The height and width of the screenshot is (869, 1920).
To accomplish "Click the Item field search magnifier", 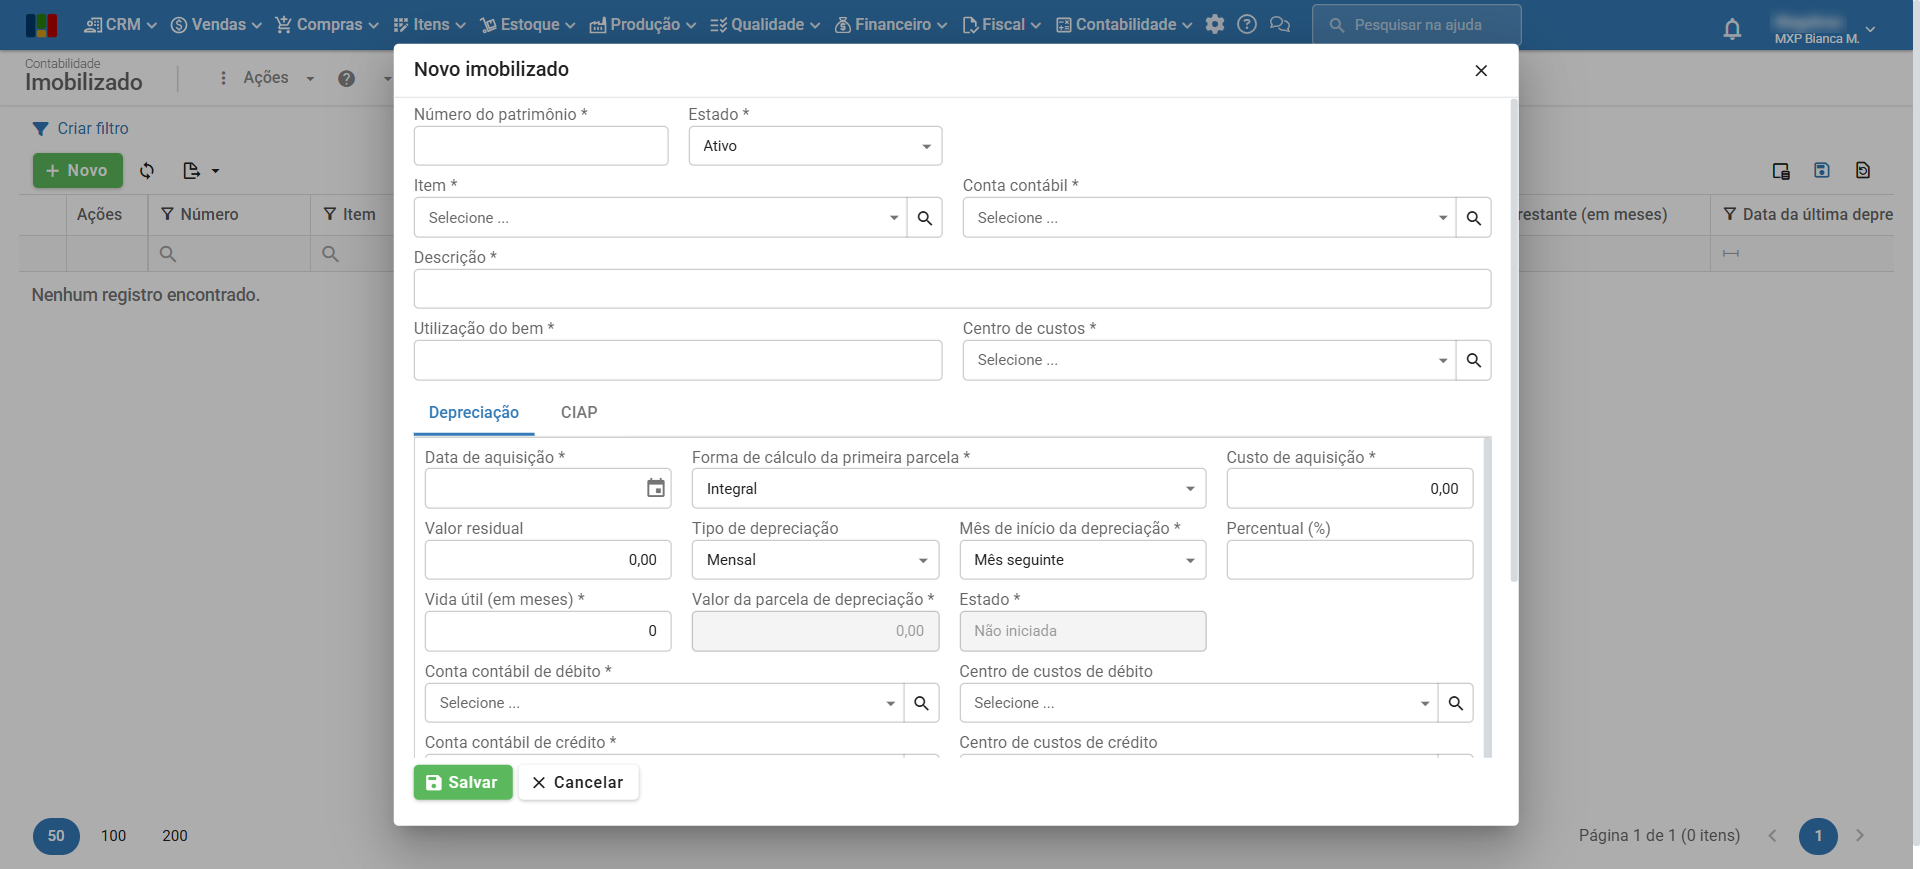I will tap(925, 218).
